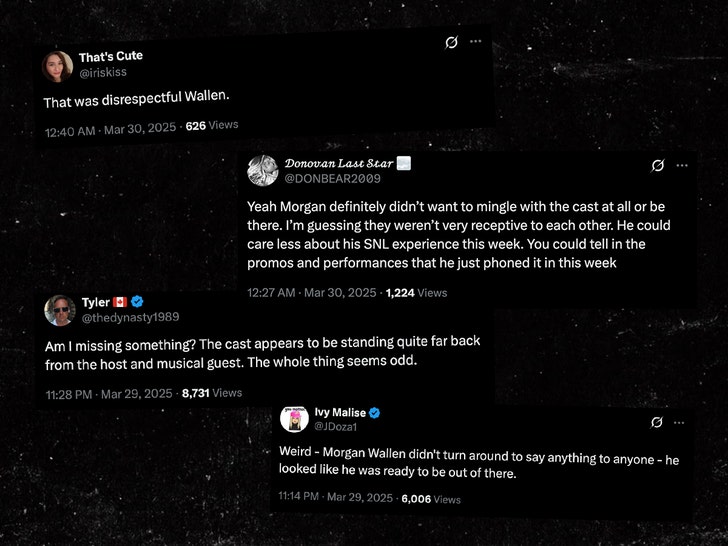Open That's Cute profile avatar
This screenshot has width=728, height=546.
point(57,65)
